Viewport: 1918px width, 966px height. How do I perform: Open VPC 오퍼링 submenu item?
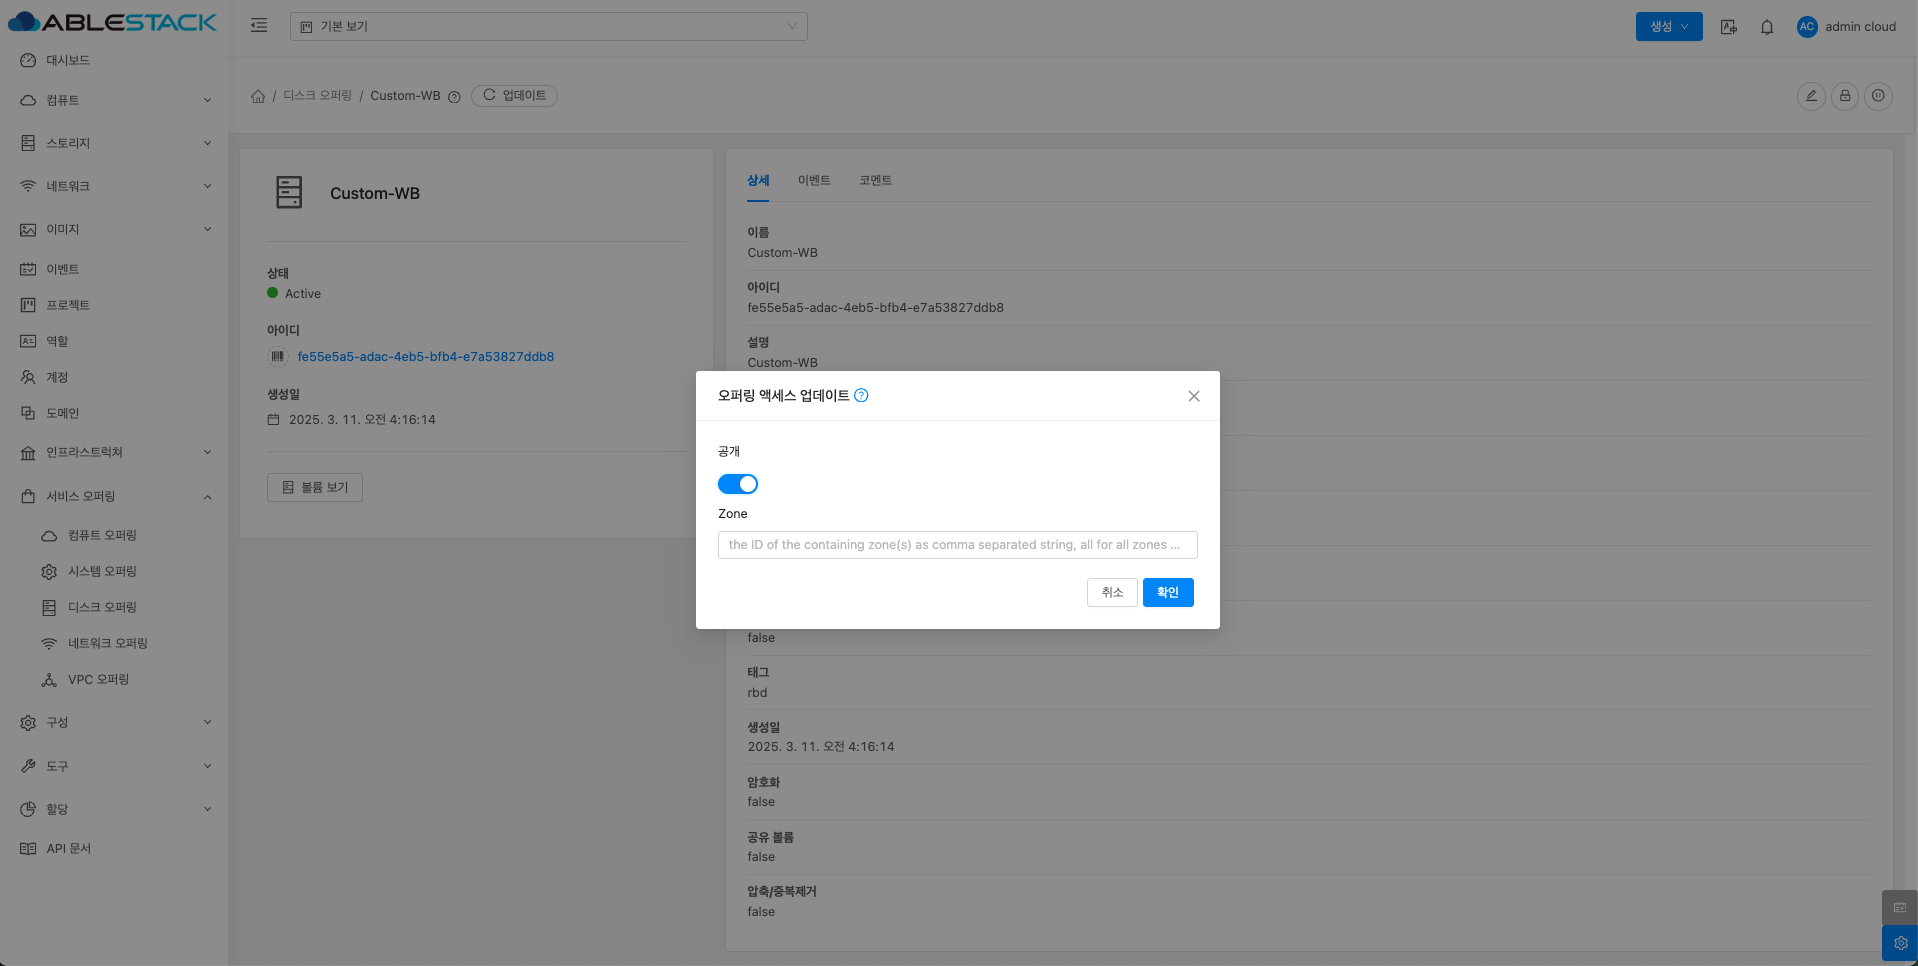[114, 679]
